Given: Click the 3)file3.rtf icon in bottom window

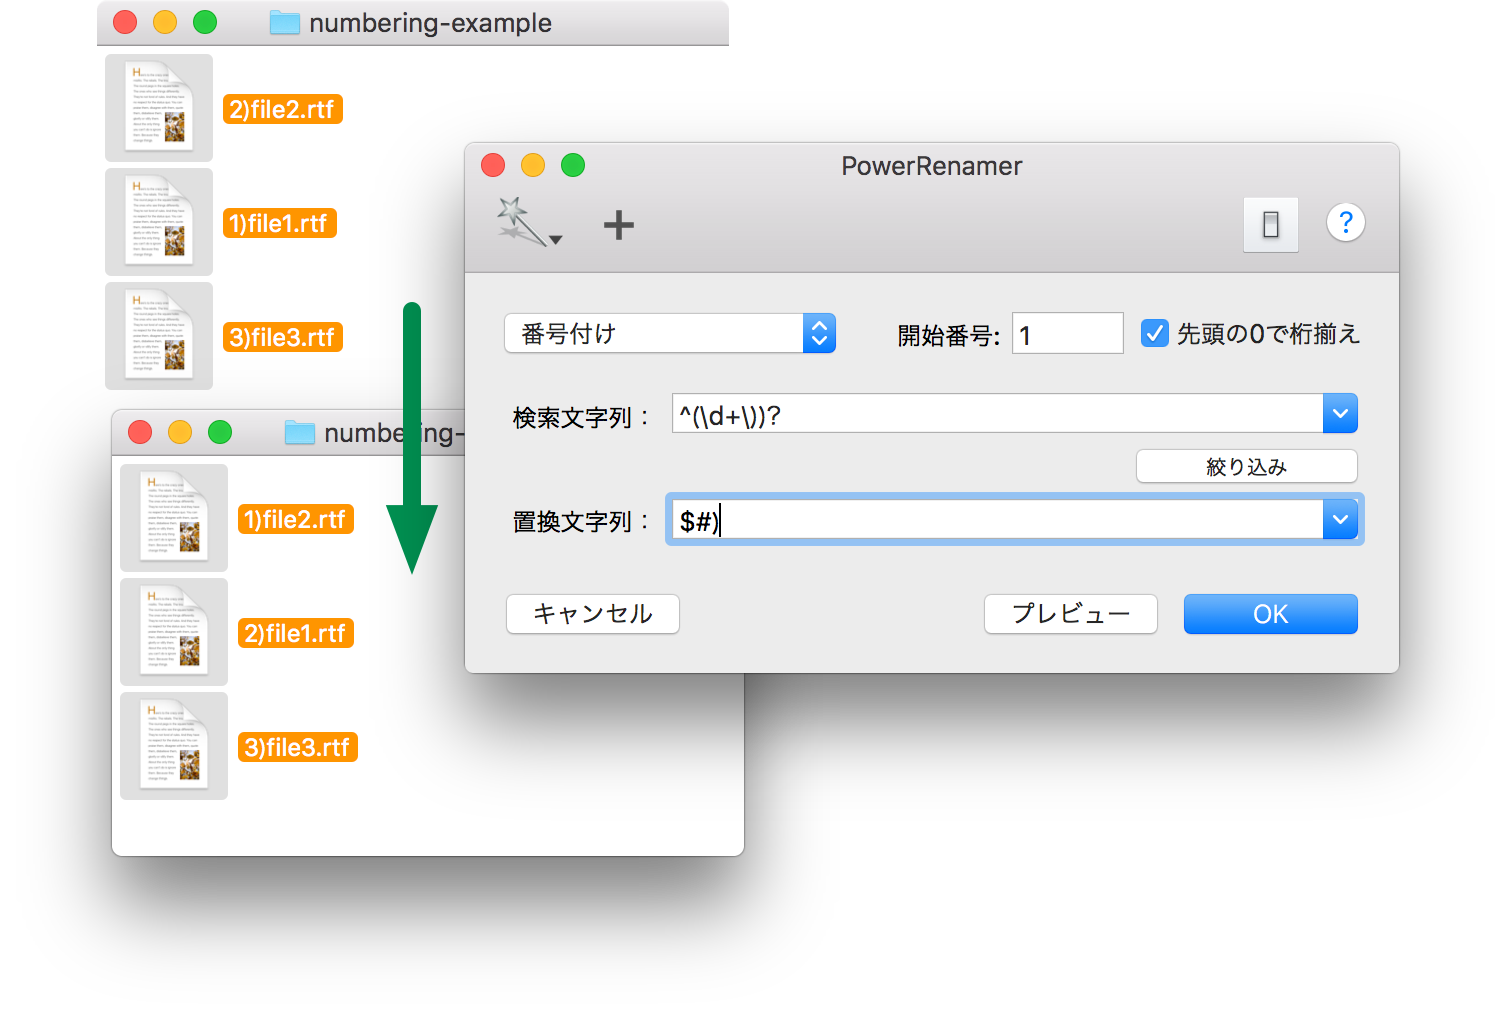Looking at the screenshot, I should point(174,746).
